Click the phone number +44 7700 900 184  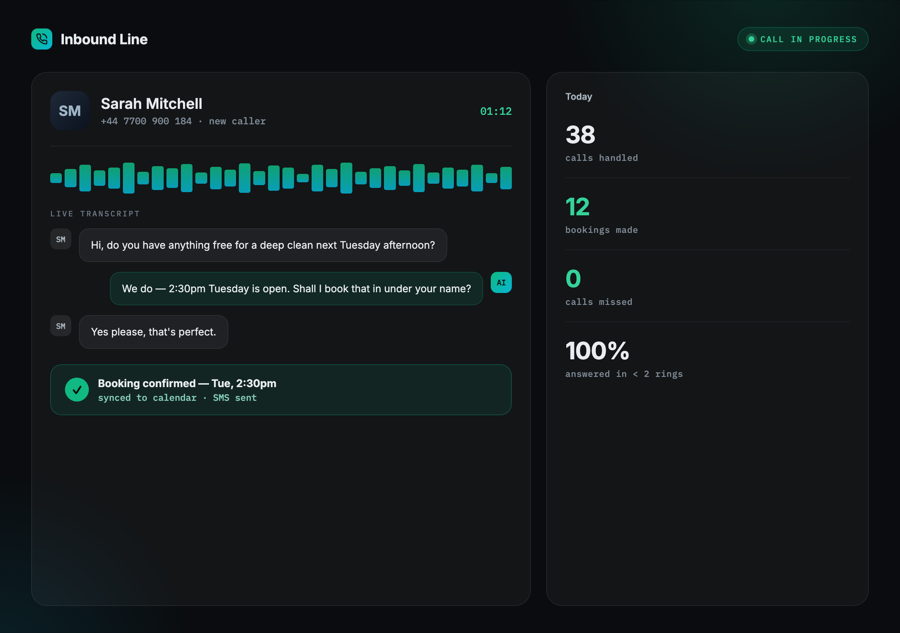pos(146,121)
